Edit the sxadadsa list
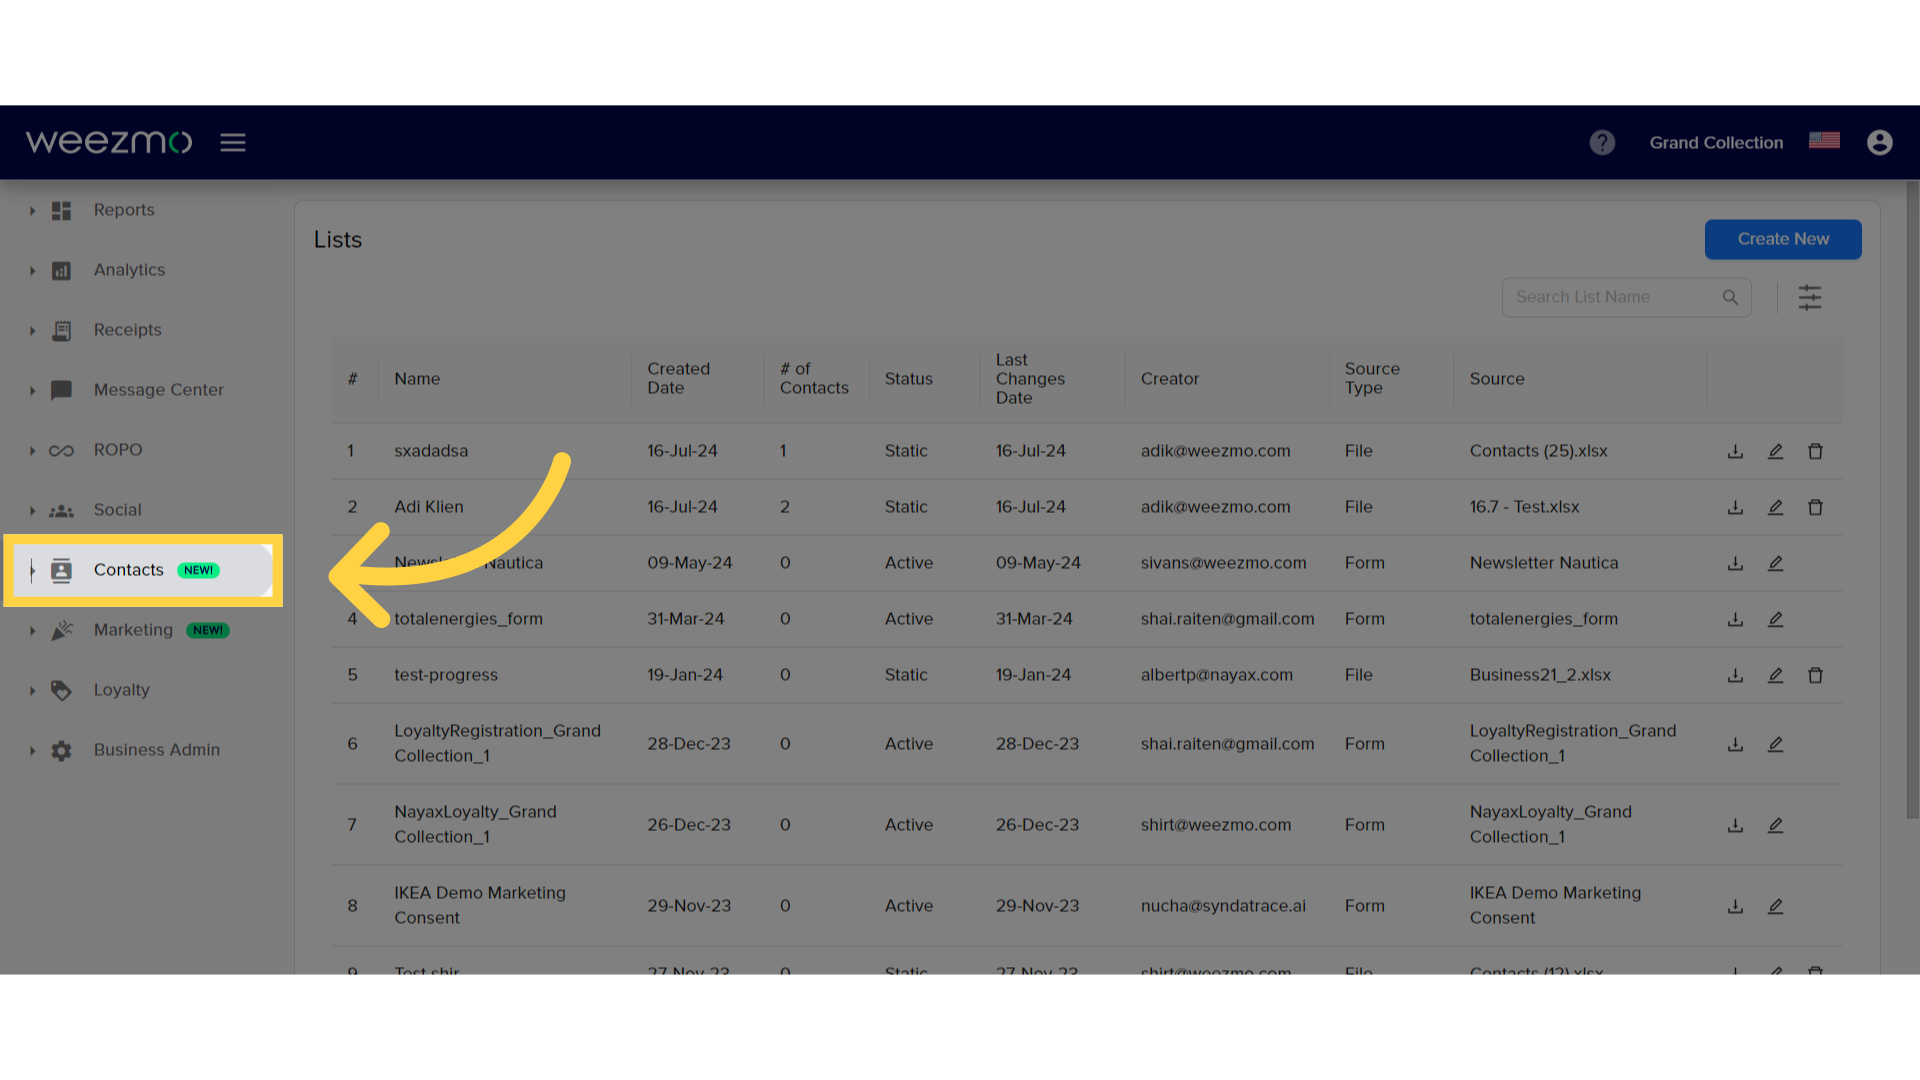The height and width of the screenshot is (1080, 1920). (x=1775, y=451)
